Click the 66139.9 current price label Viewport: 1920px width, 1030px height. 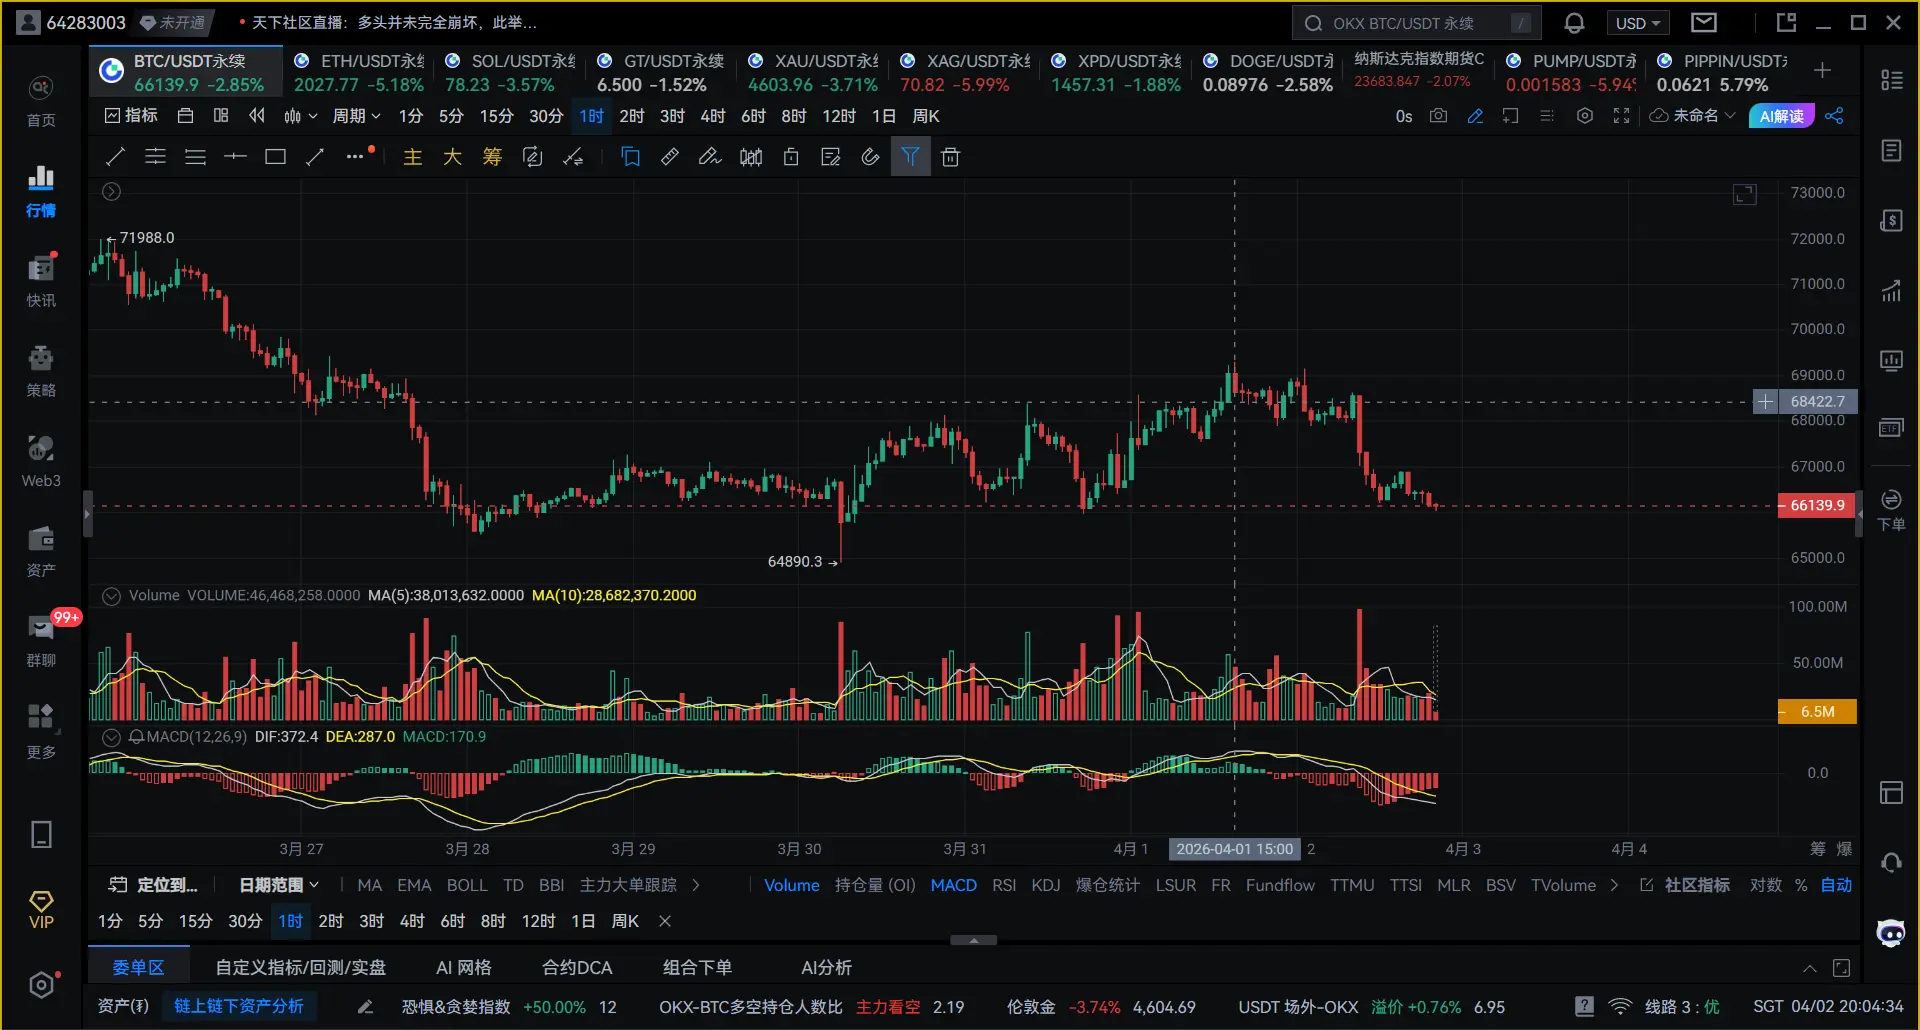pyautogui.click(x=1817, y=505)
